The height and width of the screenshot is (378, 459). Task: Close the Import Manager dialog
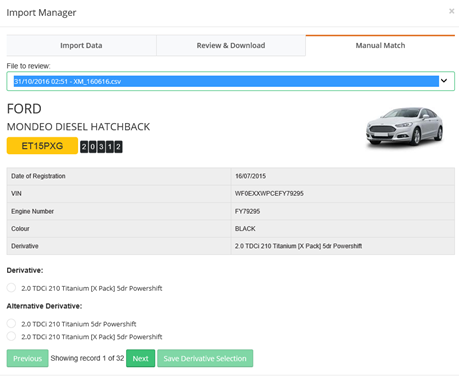(451, 11)
